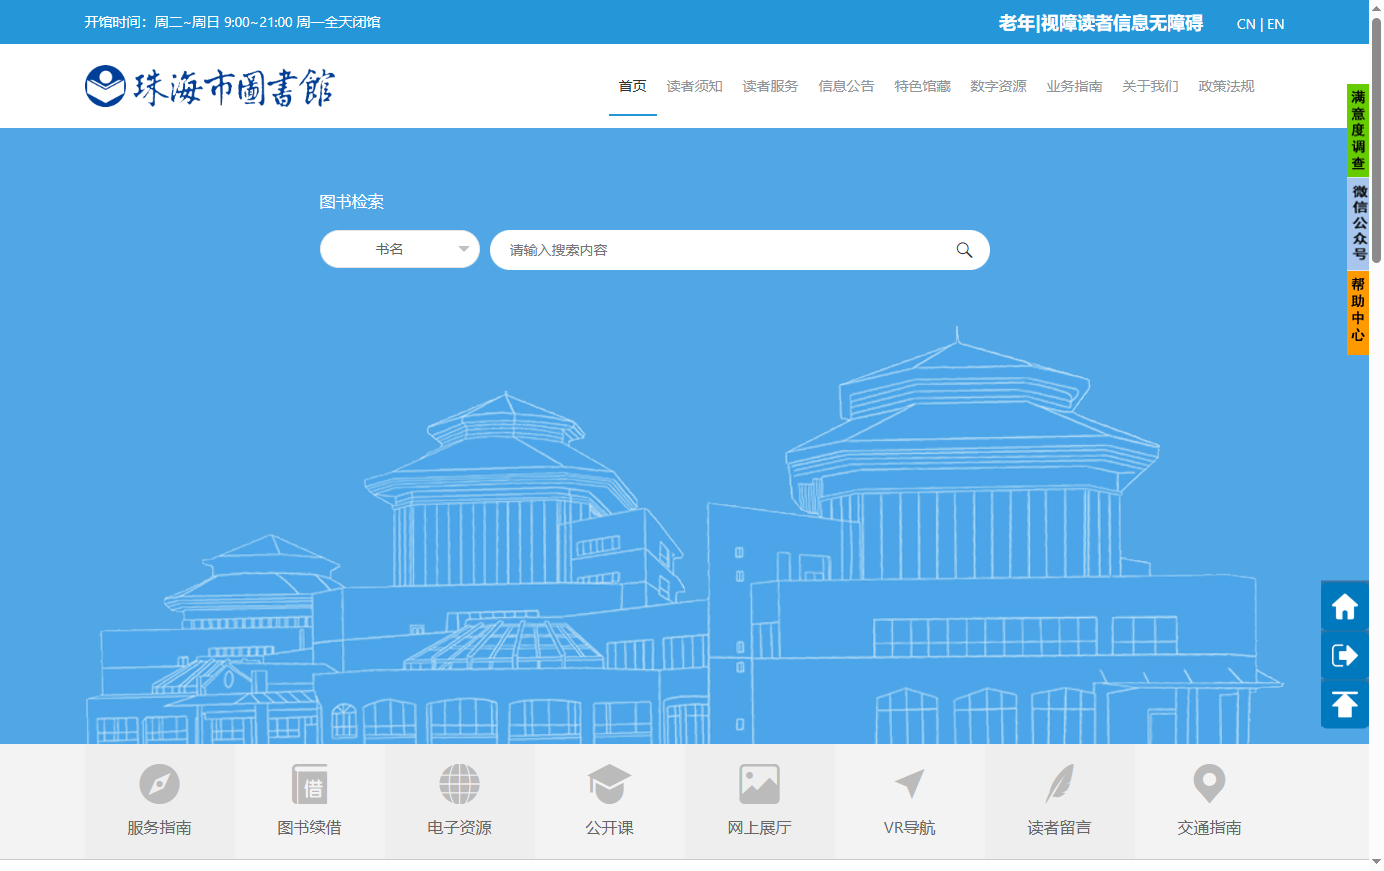The width and height of the screenshot is (1384, 871).
Task: Click the 图书续借 label text
Action: pos(310,828)
